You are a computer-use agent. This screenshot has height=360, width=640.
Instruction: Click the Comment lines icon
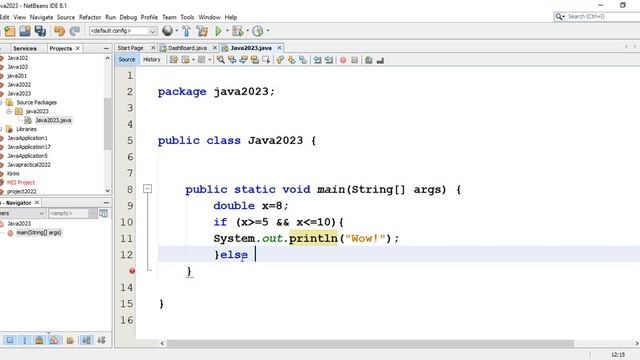tap(369, 60)
